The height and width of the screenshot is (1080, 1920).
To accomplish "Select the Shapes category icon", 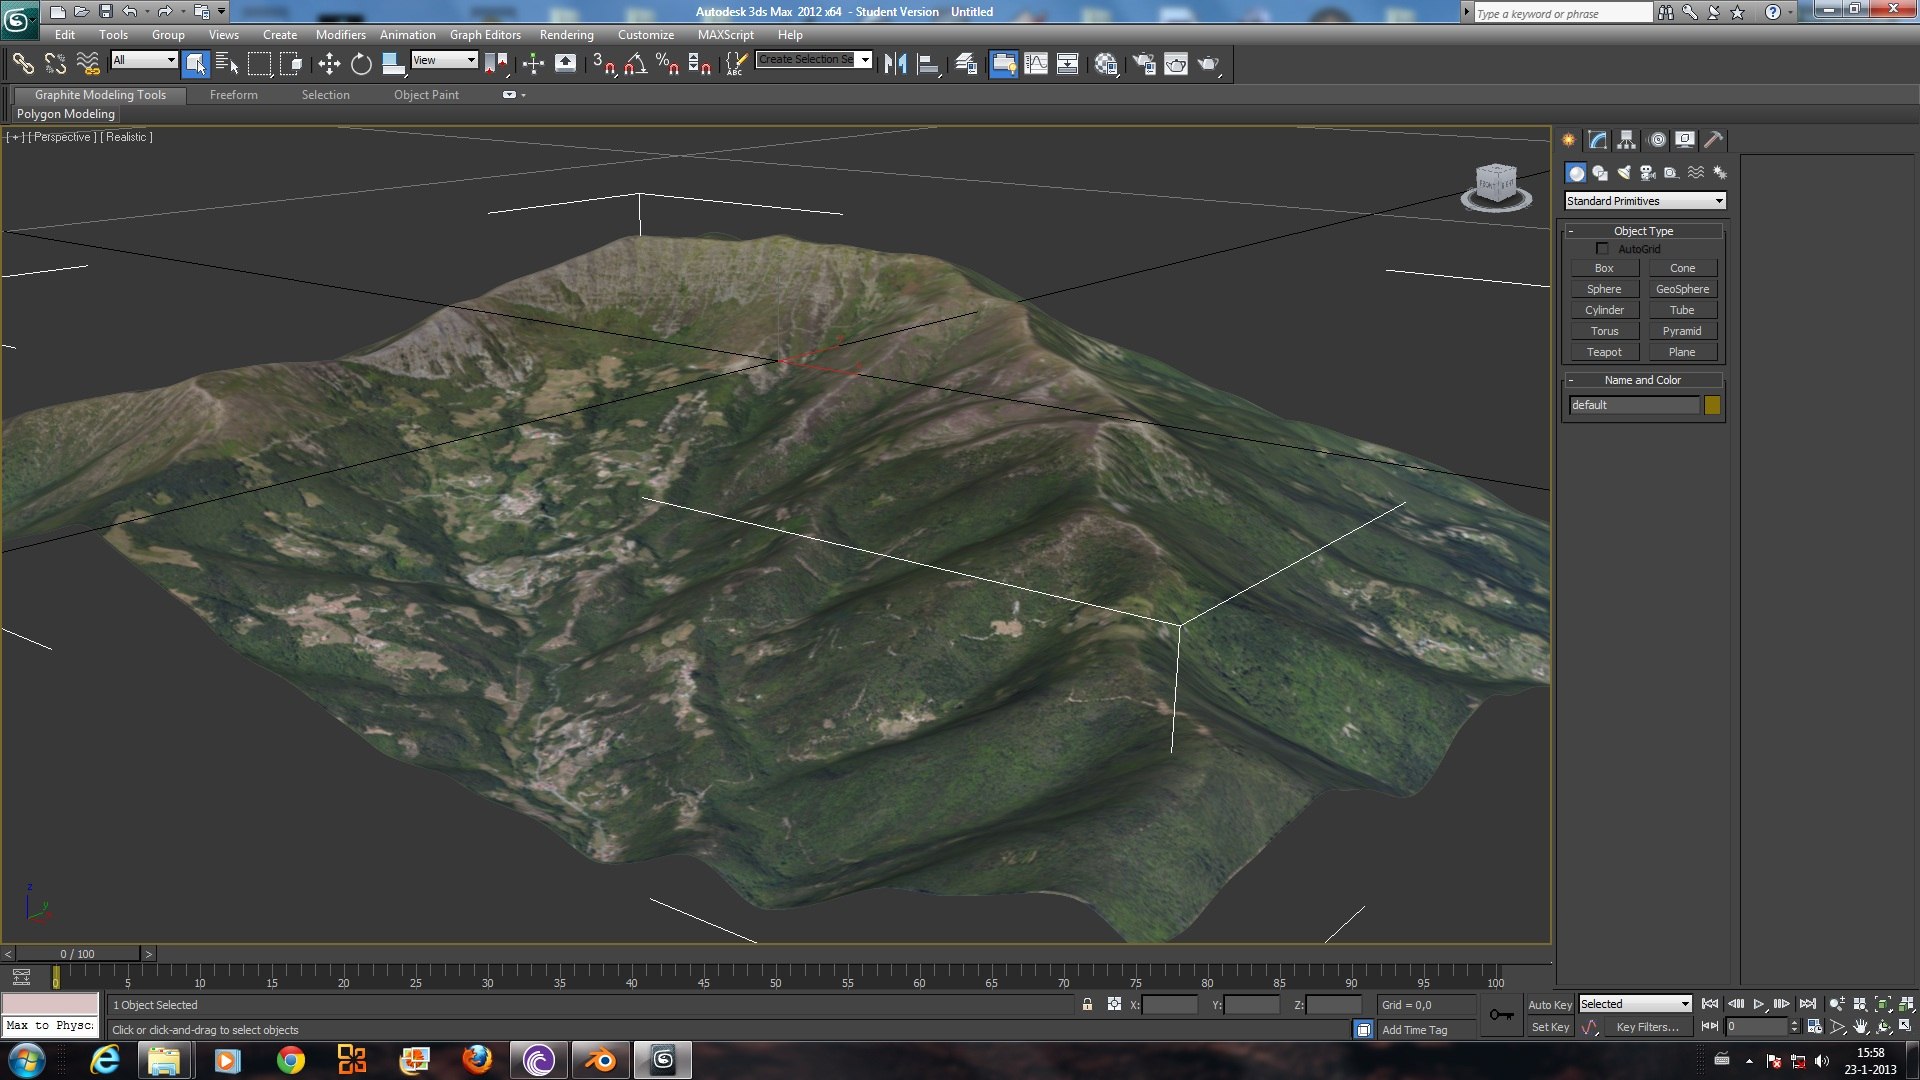I will coord(1600,173).
